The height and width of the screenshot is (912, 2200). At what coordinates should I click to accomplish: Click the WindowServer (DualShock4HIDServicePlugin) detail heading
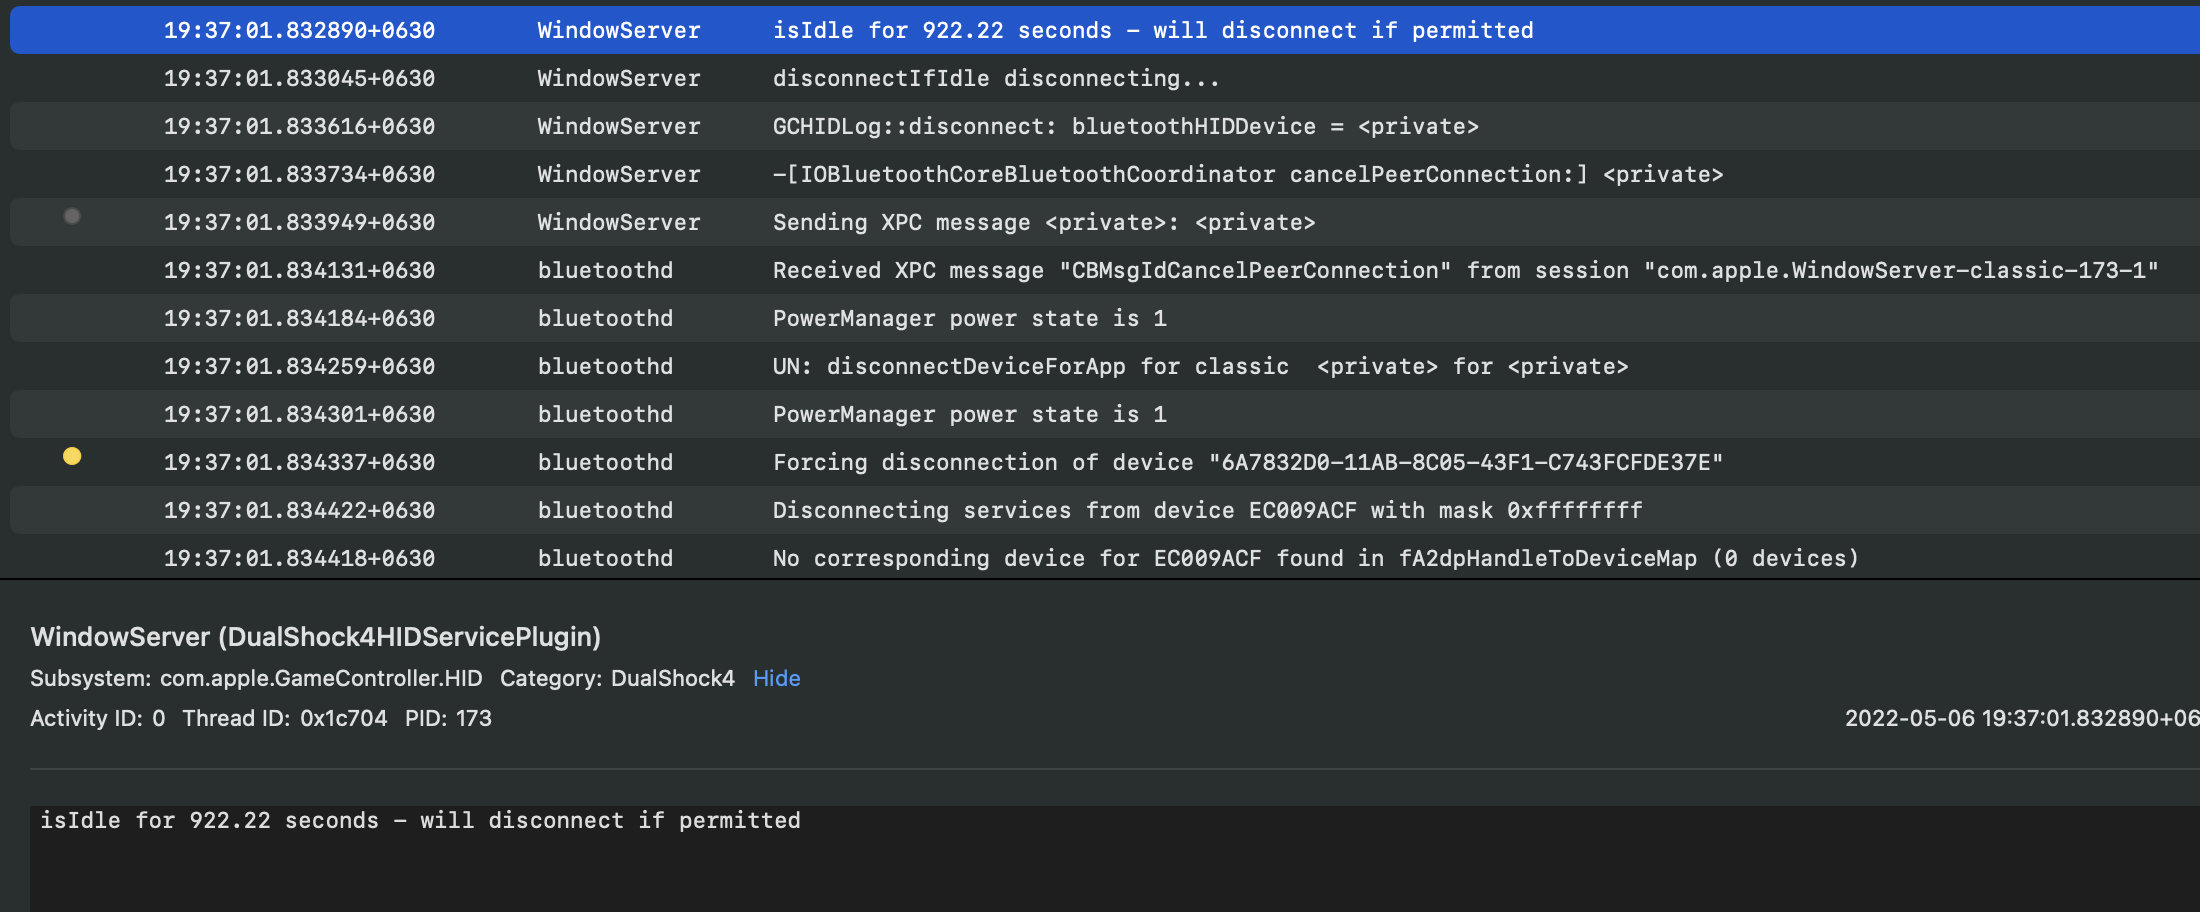tap(316, 637)
